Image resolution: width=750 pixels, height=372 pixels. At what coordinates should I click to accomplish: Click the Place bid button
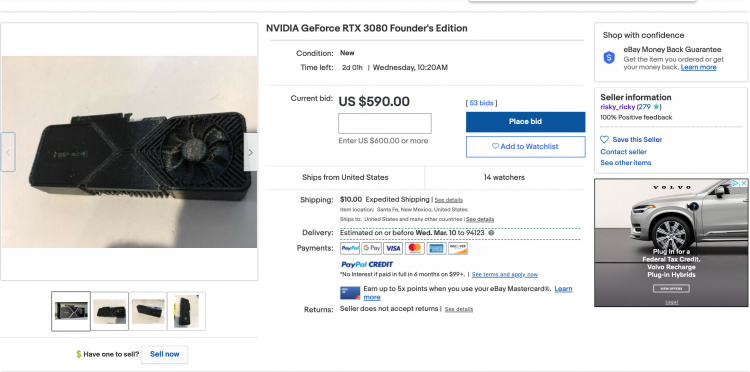click(526, 122)
